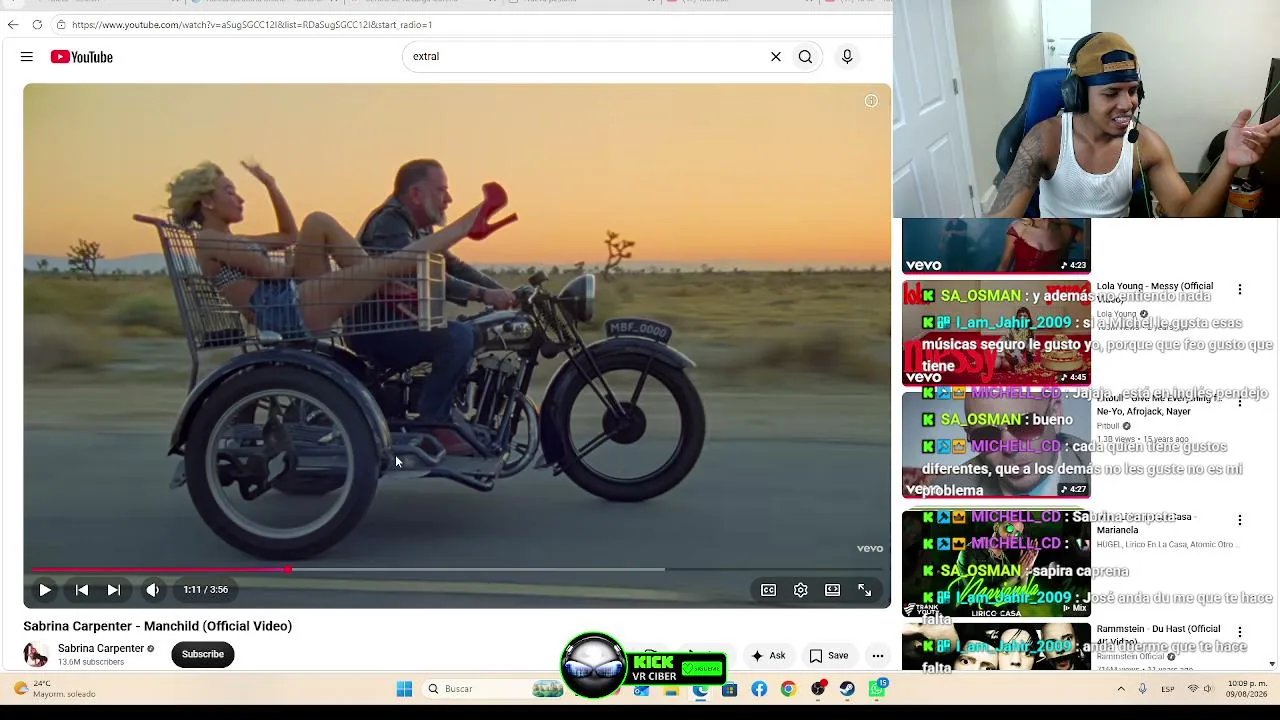
Task: Open Microsoft Store from the taskbar
Action: (x=730, y=689)
